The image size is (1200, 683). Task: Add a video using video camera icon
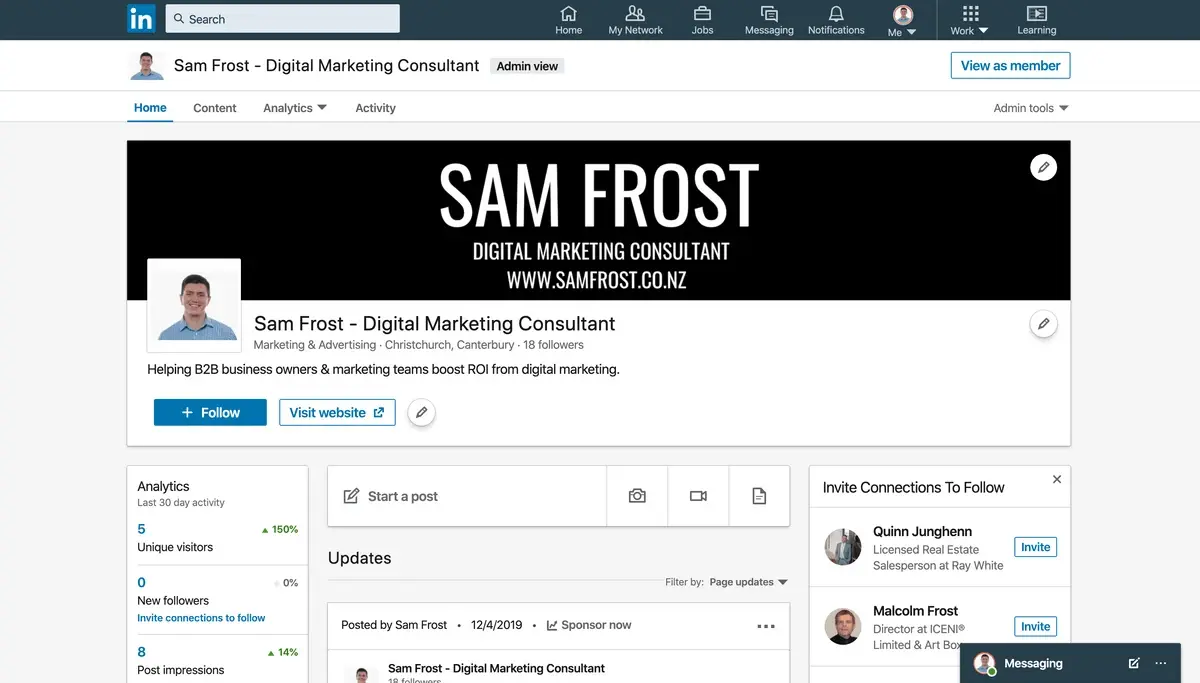click(x=698, y=496)
